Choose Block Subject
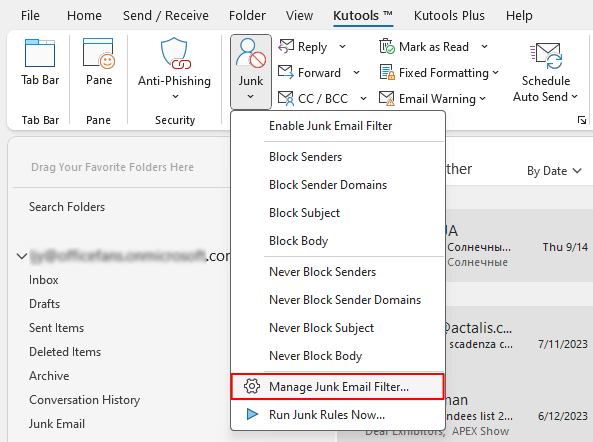This screenshot has height=442, width=593. tap(338, 212)
